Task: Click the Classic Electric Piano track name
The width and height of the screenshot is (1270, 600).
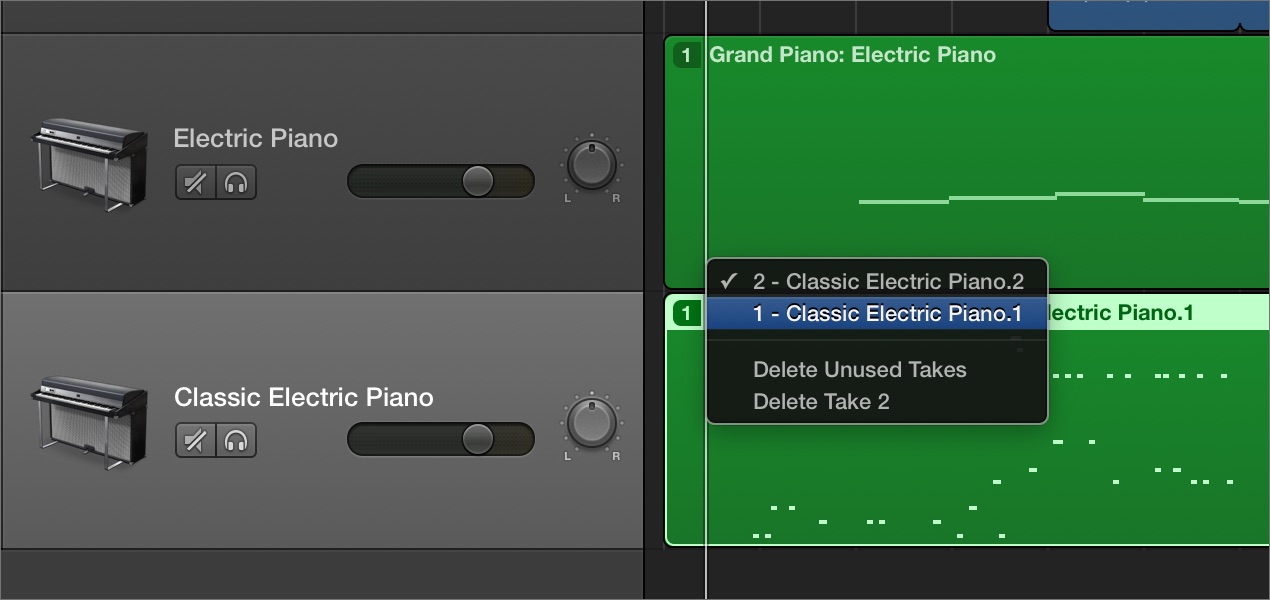Action: point(304,397)
